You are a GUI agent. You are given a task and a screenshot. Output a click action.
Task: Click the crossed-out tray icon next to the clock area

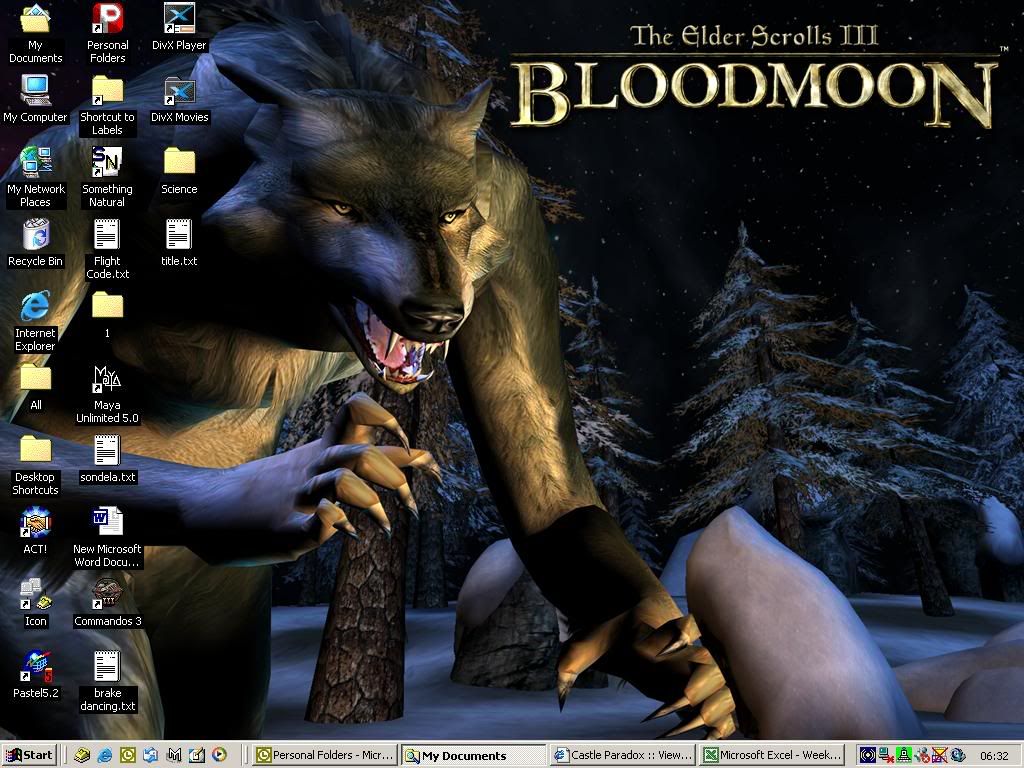pyautogui.click(x=939, y=756)
